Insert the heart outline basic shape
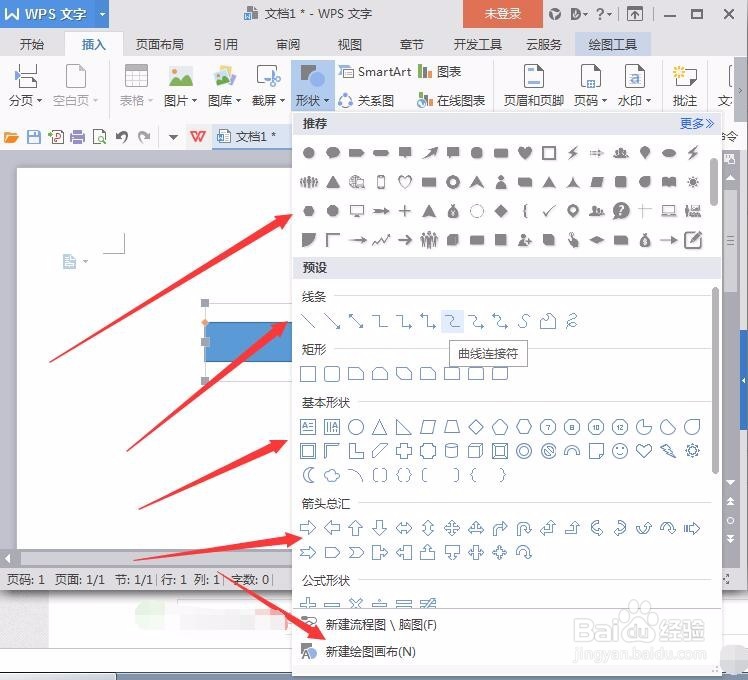Viewport: 748px width, 680px height. click(x=644, y=450)
